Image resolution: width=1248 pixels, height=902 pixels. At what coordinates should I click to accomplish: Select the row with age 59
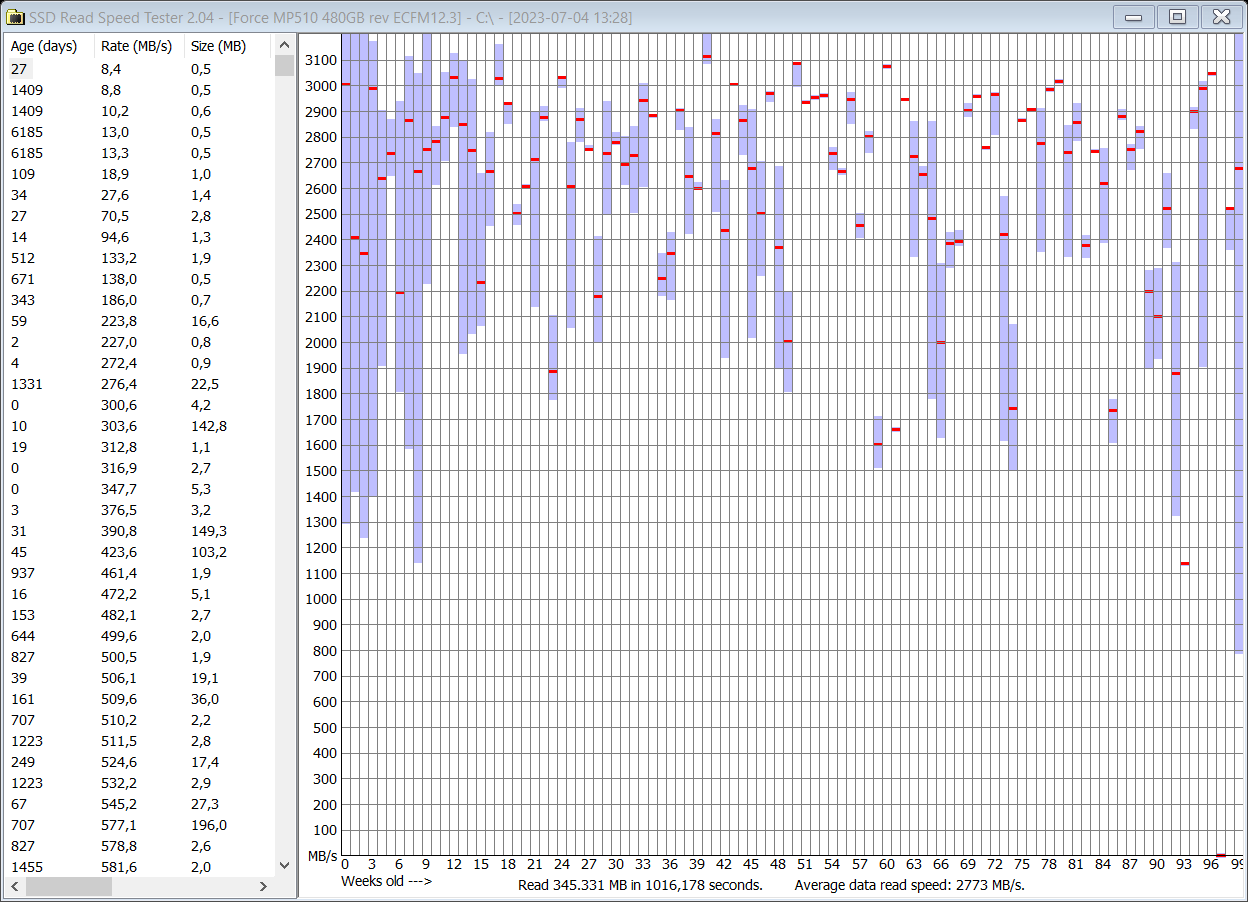tap(139, 321)
